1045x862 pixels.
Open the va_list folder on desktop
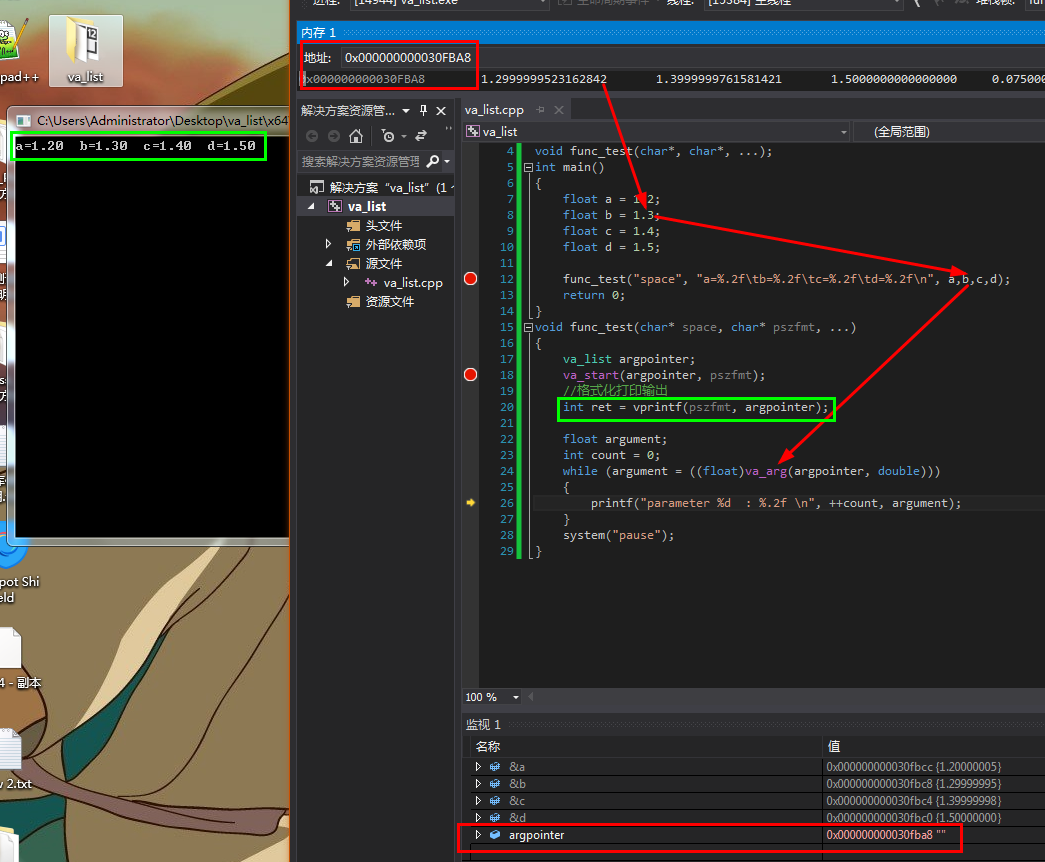(85, 51)
